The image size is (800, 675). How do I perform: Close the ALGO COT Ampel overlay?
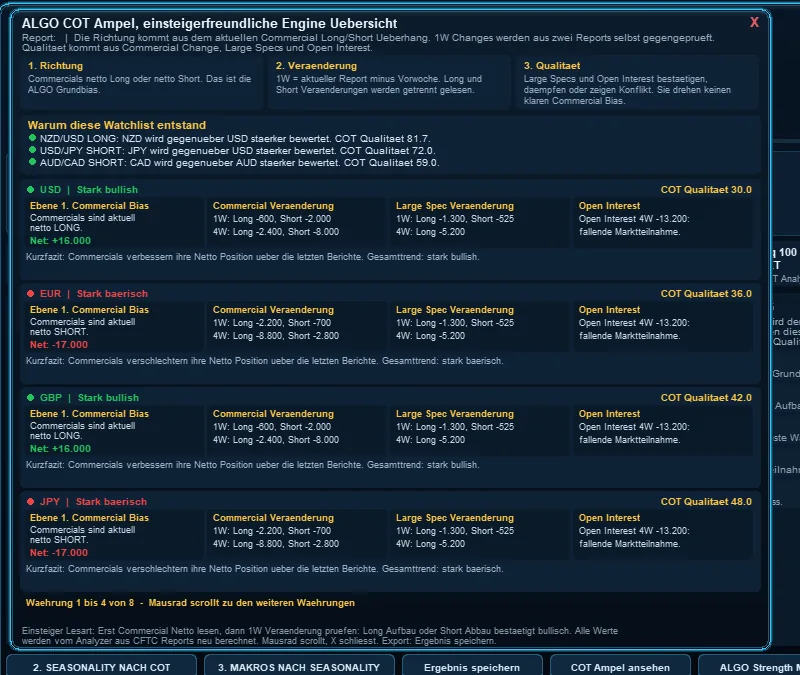754,22
